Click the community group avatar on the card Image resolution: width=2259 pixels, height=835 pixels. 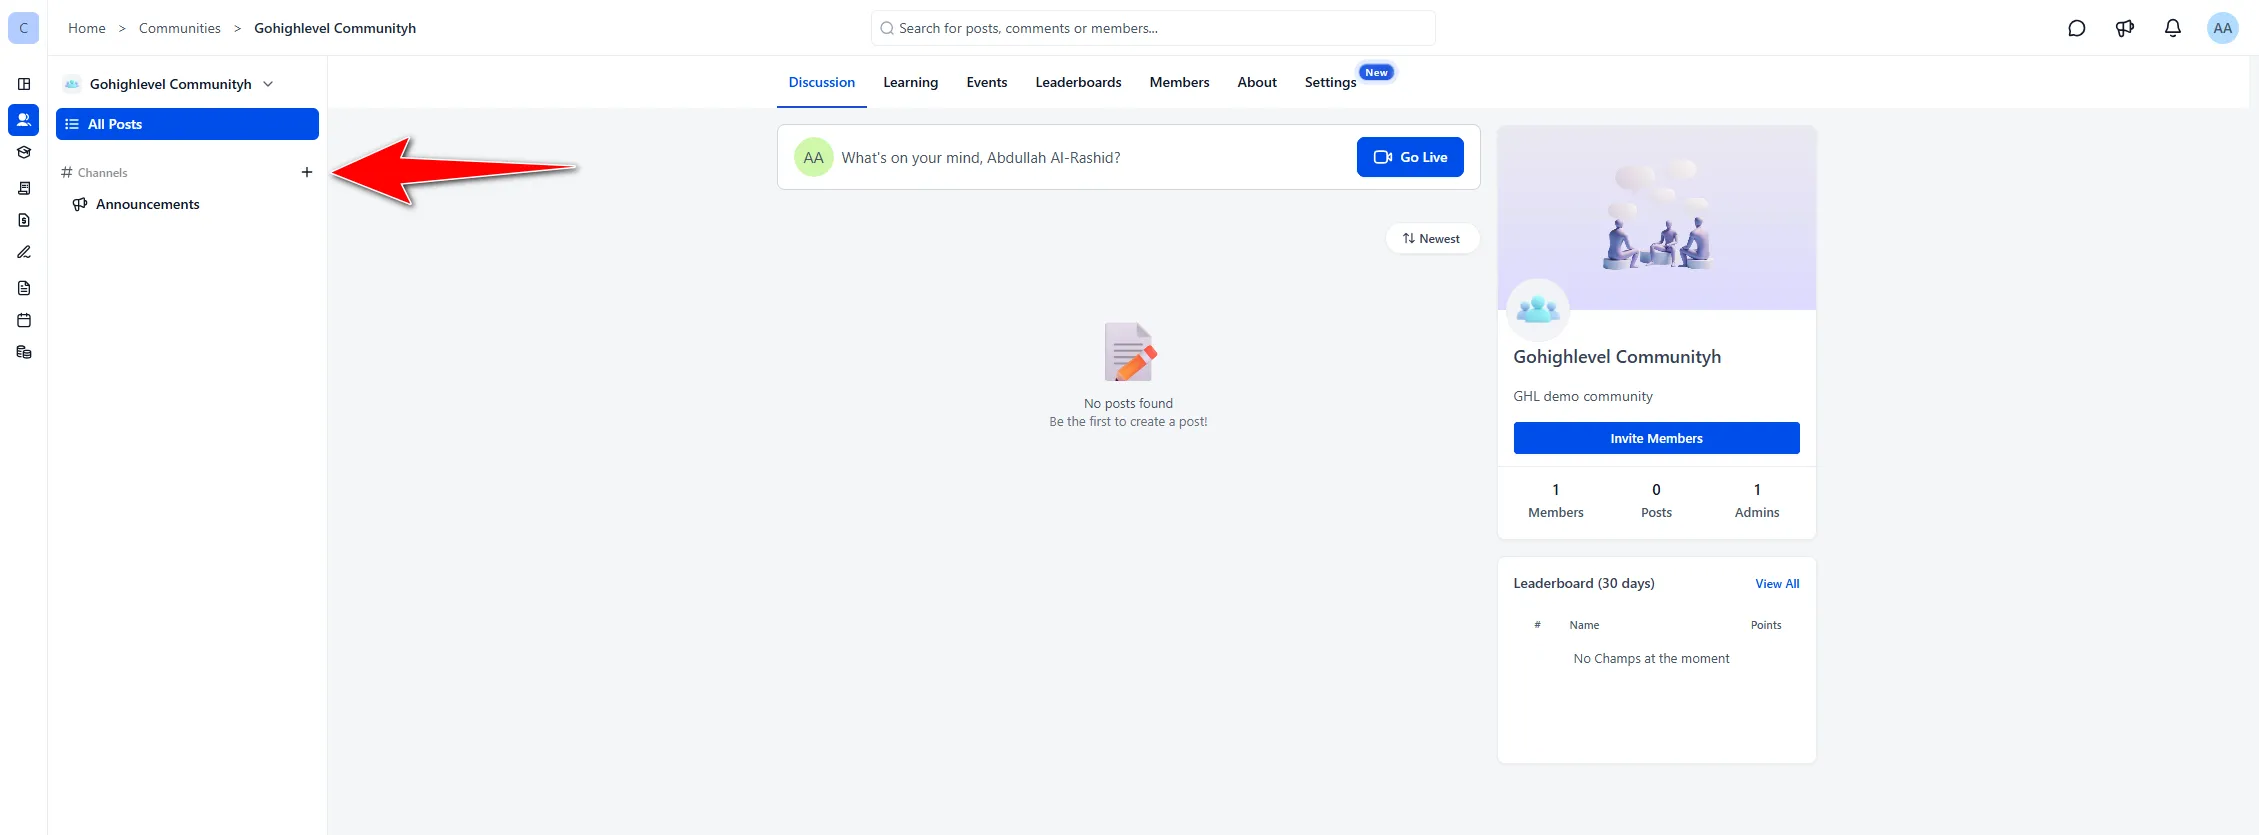(x=1538, y=310)
